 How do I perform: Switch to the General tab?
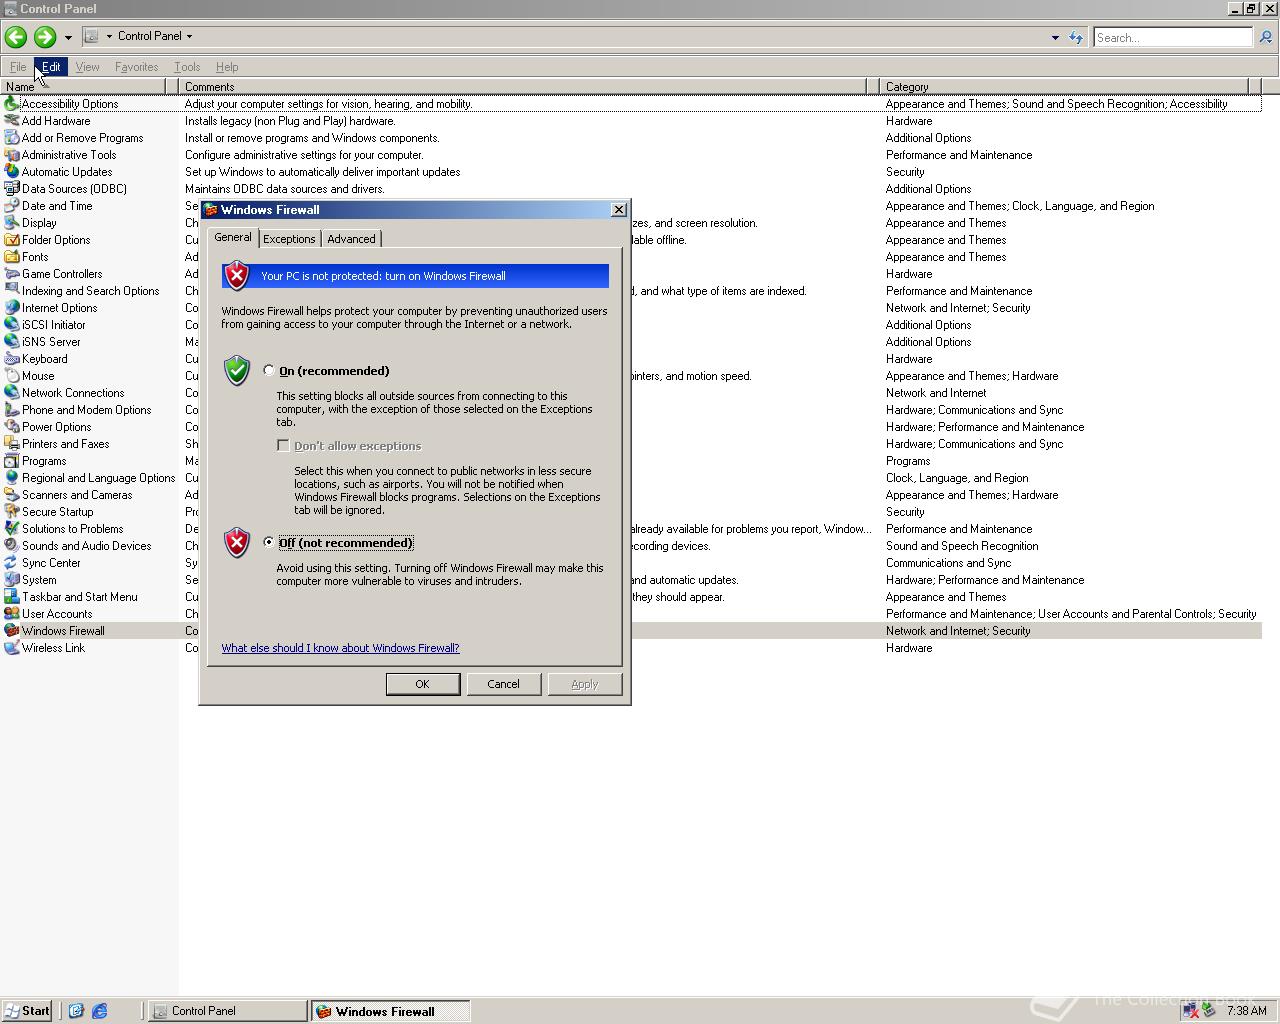(x=232, y=237)
